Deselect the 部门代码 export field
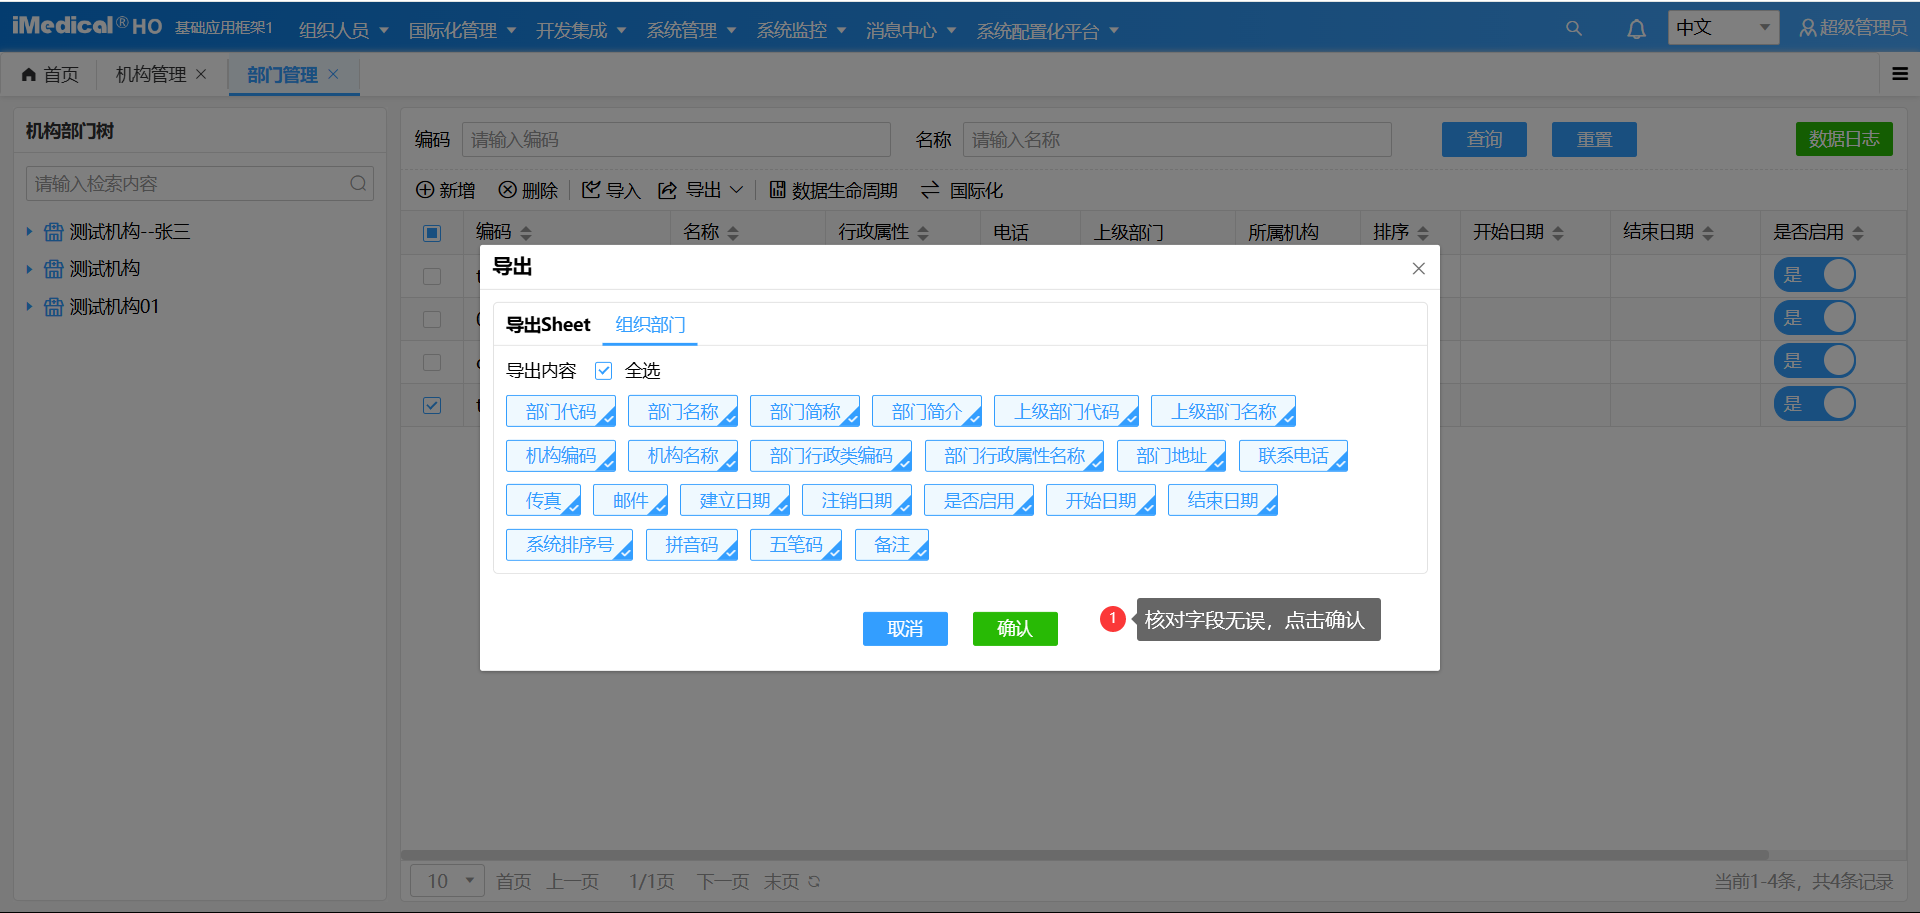The image size is (1920, 913). (x=561, y=412)
